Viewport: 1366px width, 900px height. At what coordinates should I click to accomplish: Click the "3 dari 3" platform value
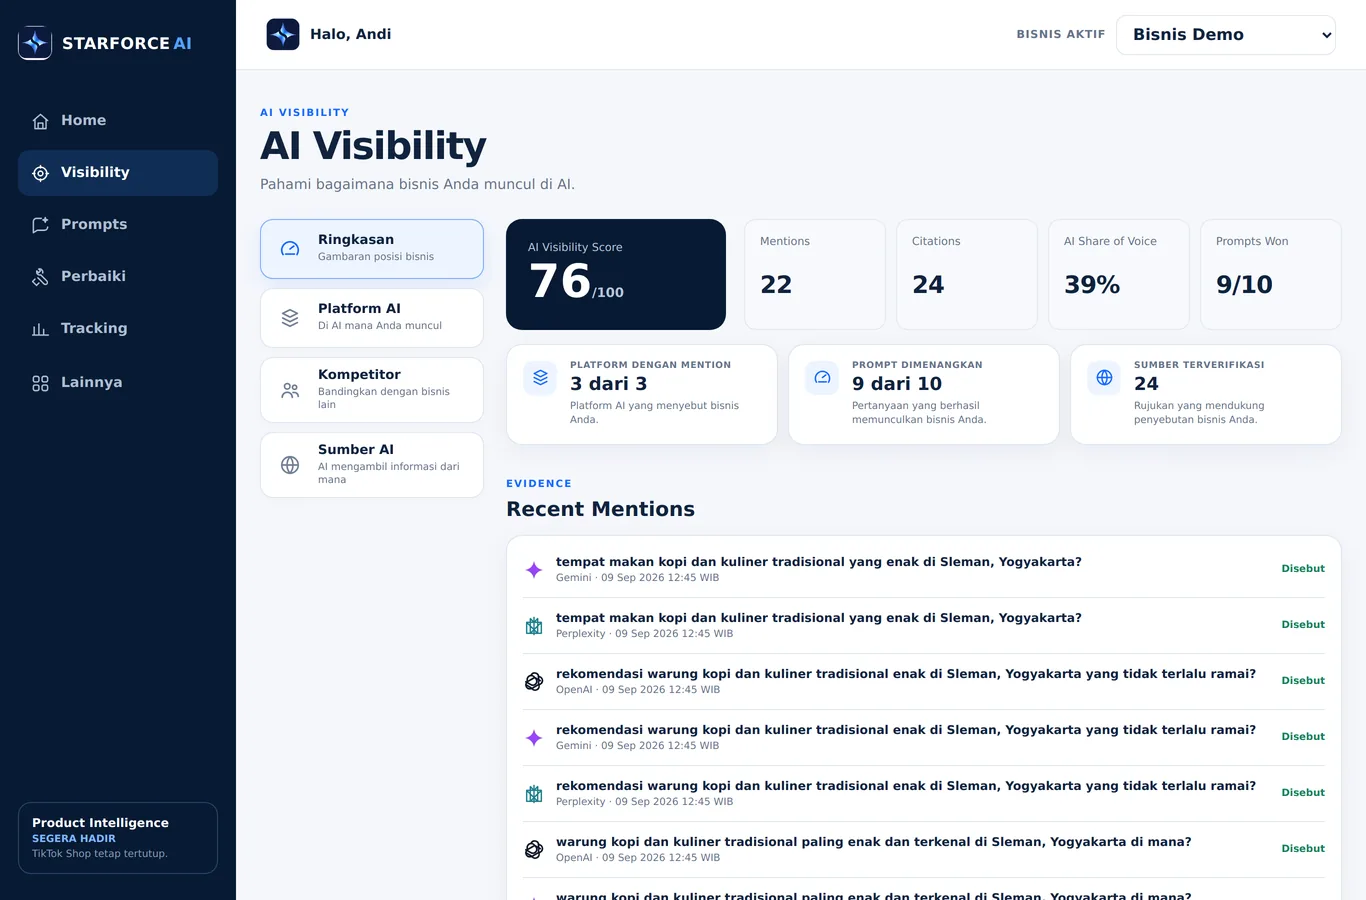coord(609,384)
